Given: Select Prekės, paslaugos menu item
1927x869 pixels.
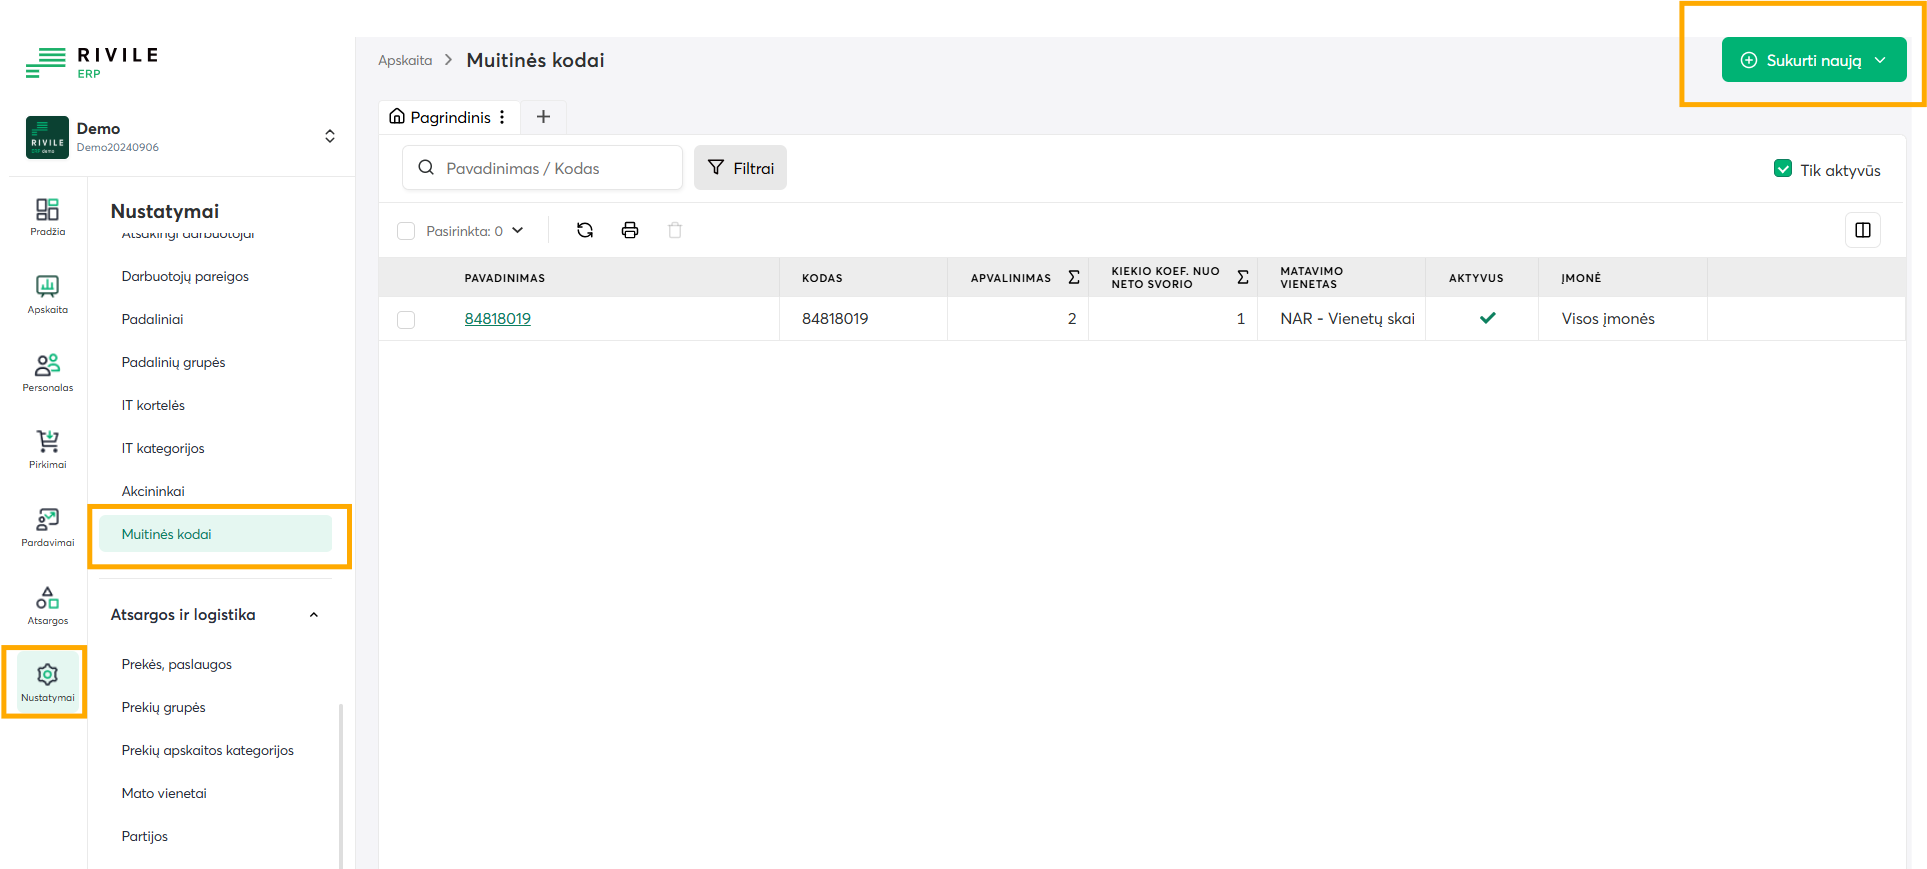Looking at the screenshot, I should pyautogui.click(x=177, y=664).
